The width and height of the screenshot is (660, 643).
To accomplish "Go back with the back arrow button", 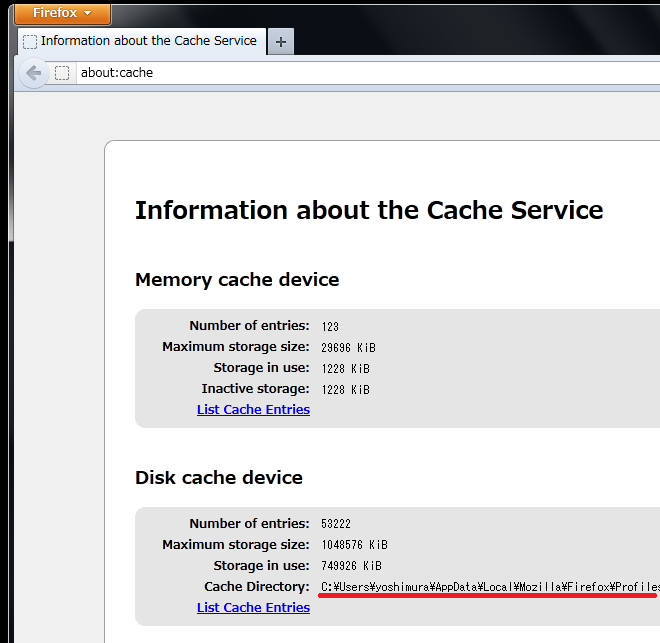I will (33, 73).
